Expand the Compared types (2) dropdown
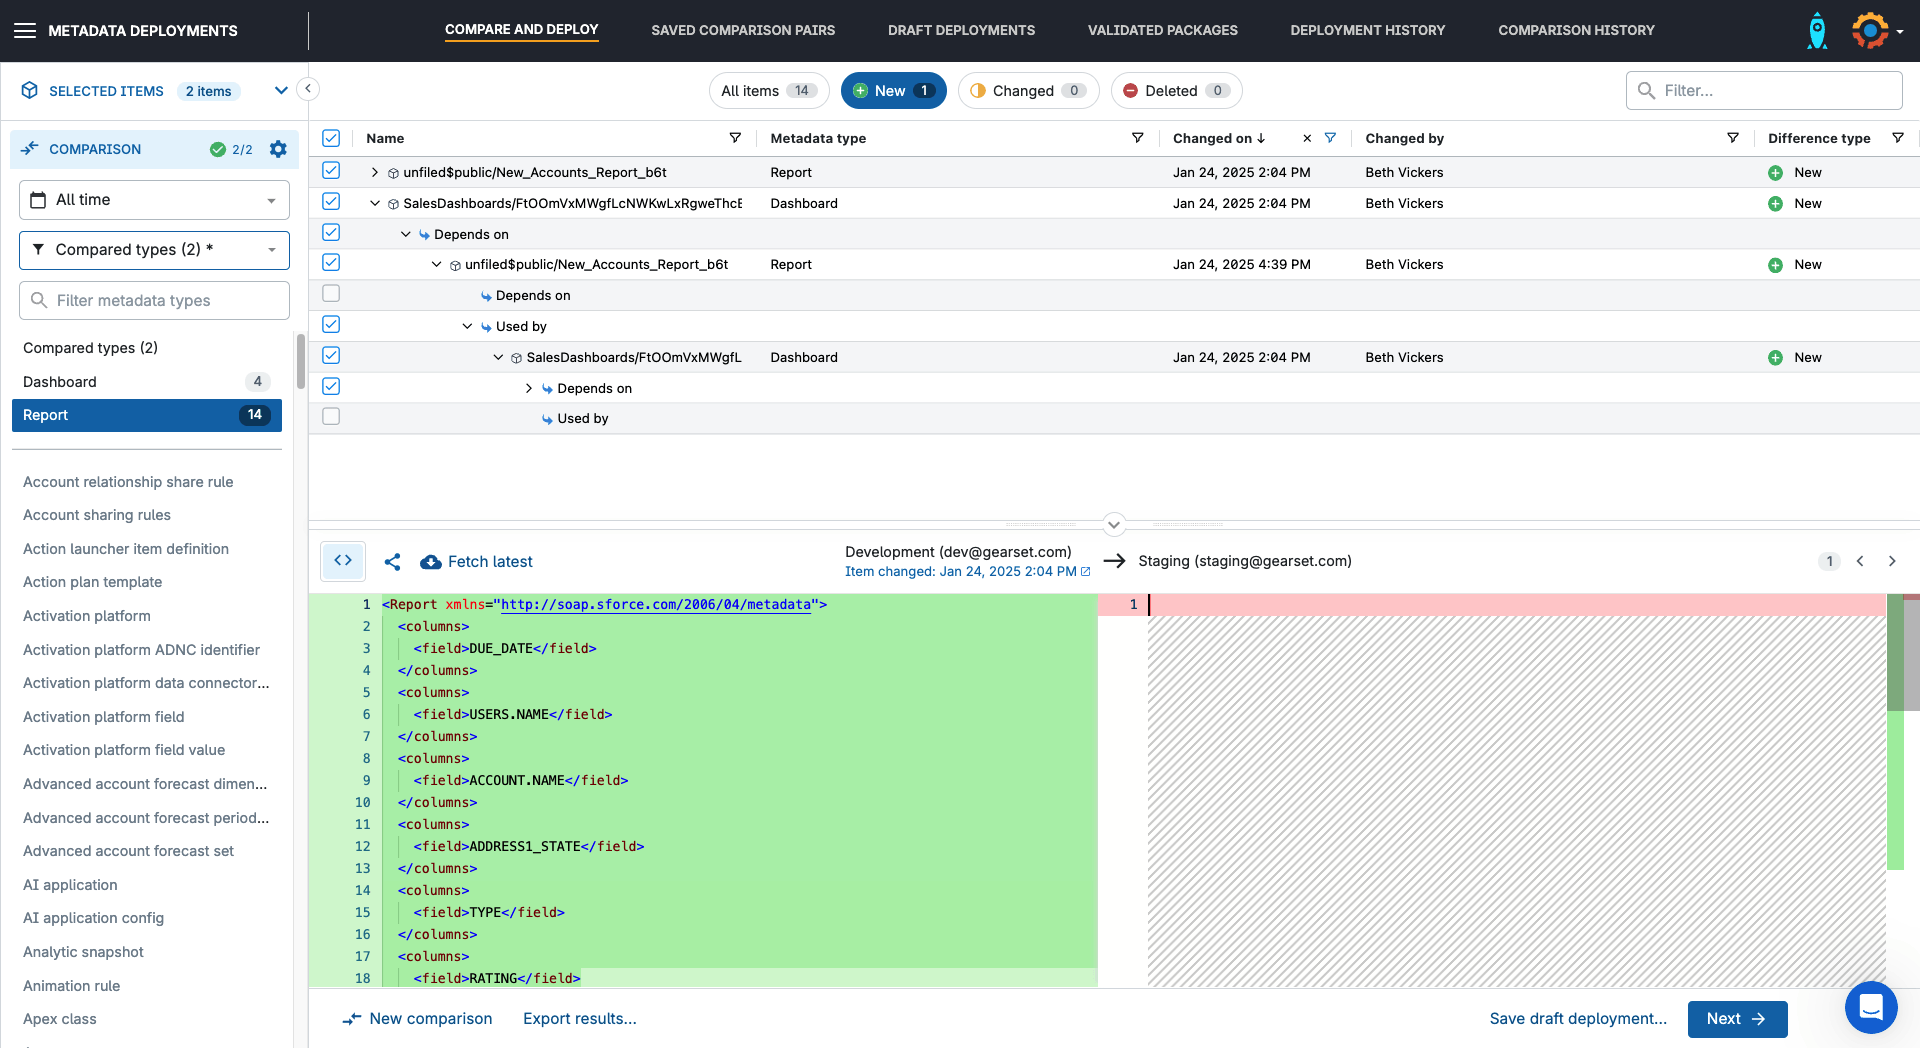 (154, 250)
